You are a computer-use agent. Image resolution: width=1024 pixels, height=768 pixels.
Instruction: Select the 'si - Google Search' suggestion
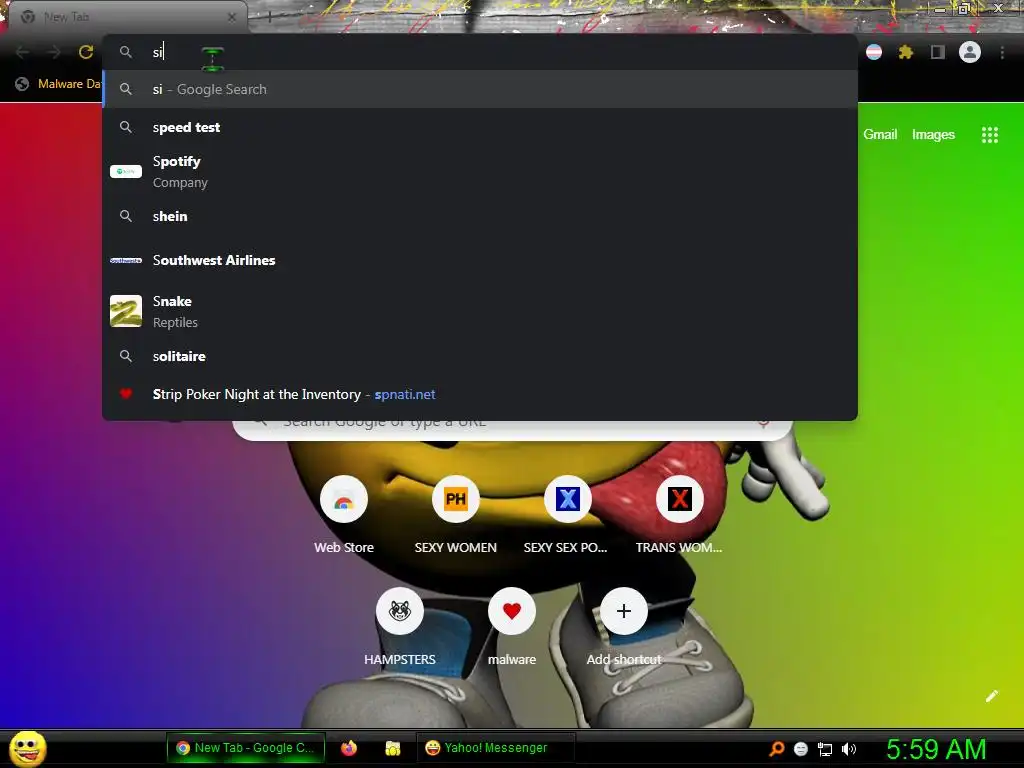[x=480, y=89]
